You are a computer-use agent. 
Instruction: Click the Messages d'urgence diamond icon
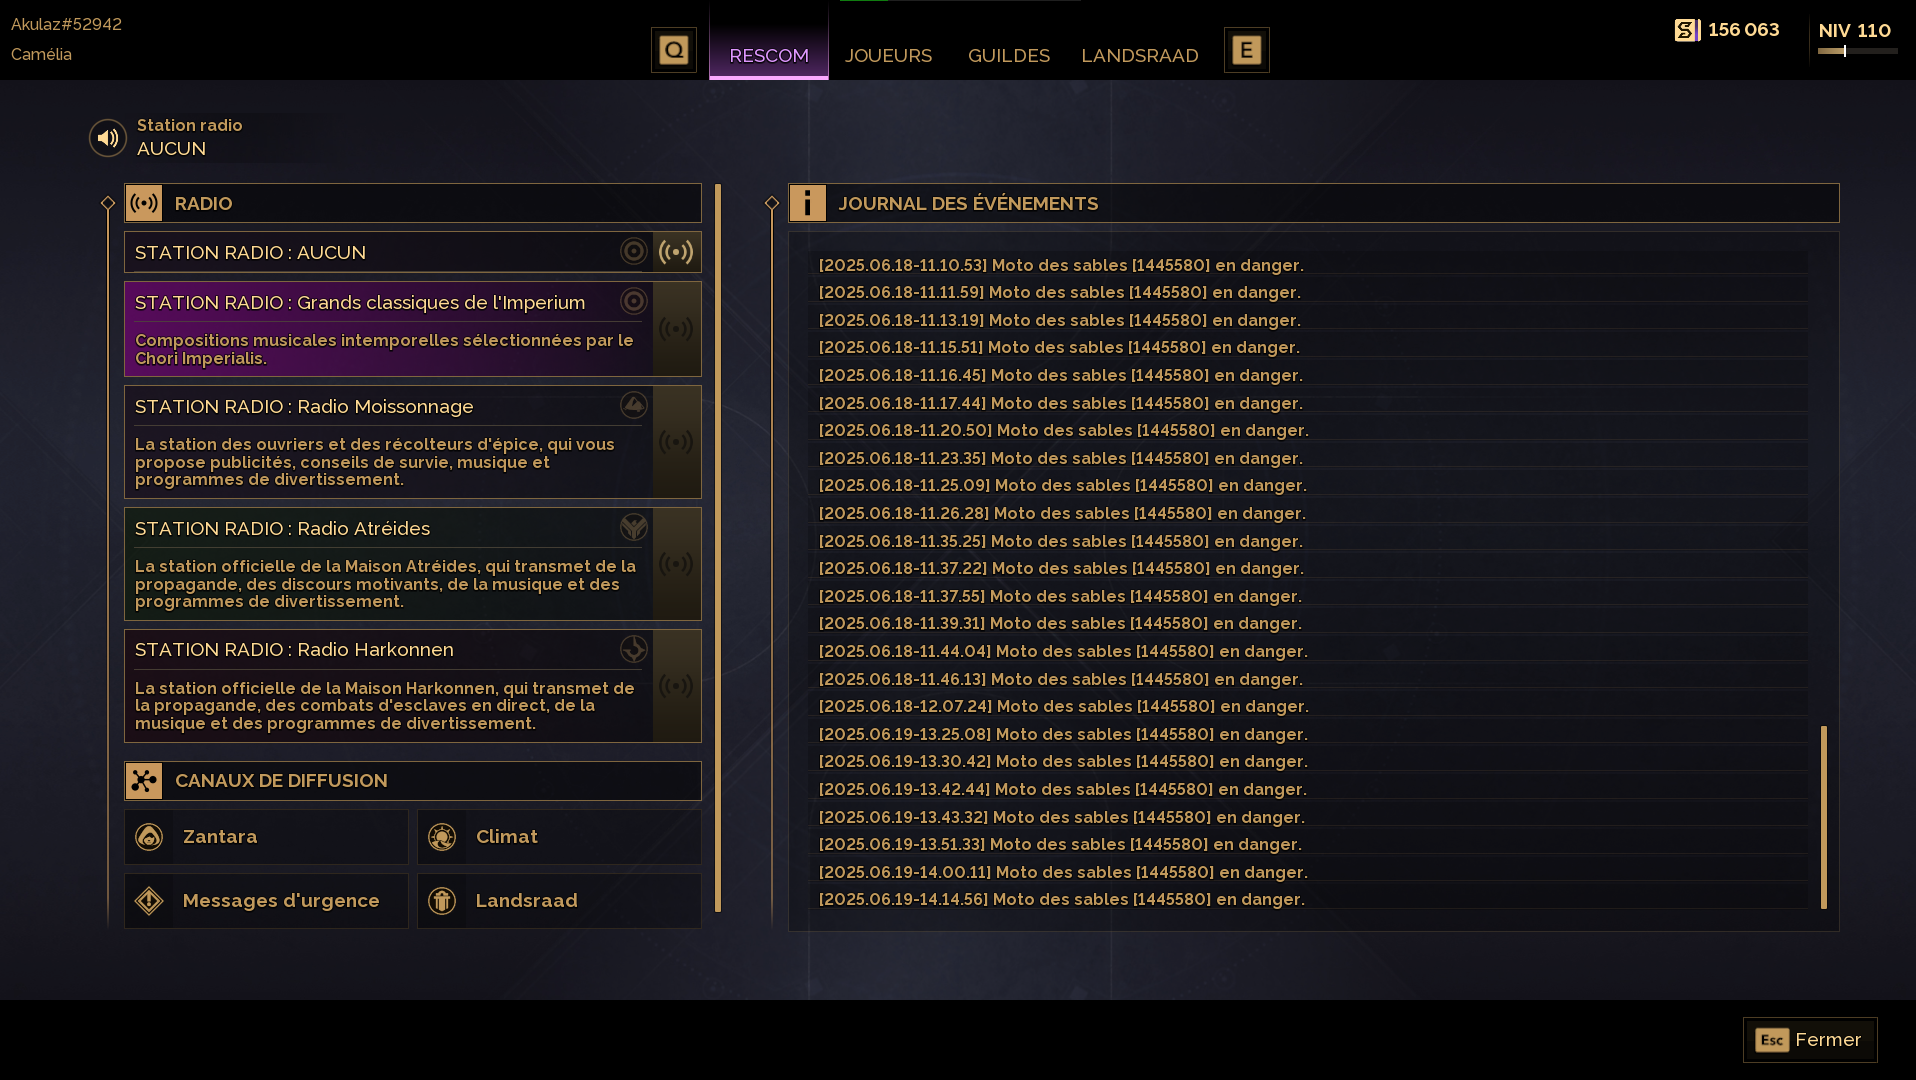coord(149,901)
